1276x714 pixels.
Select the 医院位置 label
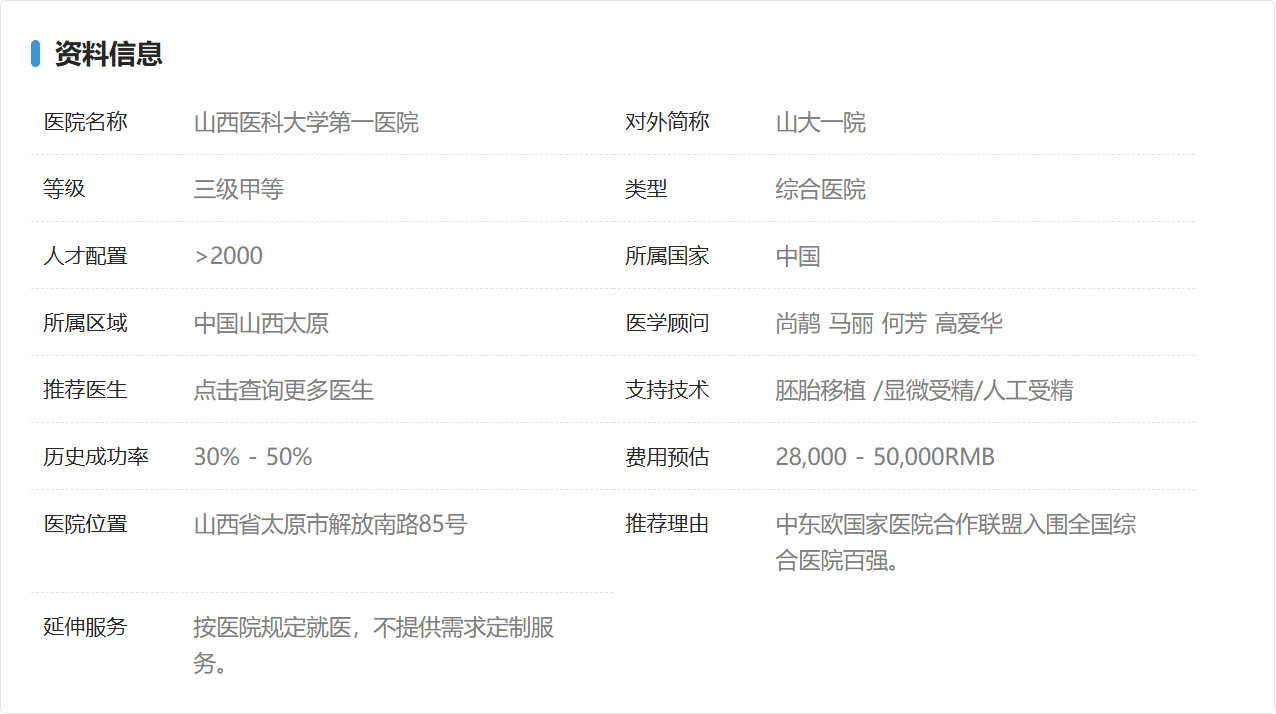[x=86, y=524]
